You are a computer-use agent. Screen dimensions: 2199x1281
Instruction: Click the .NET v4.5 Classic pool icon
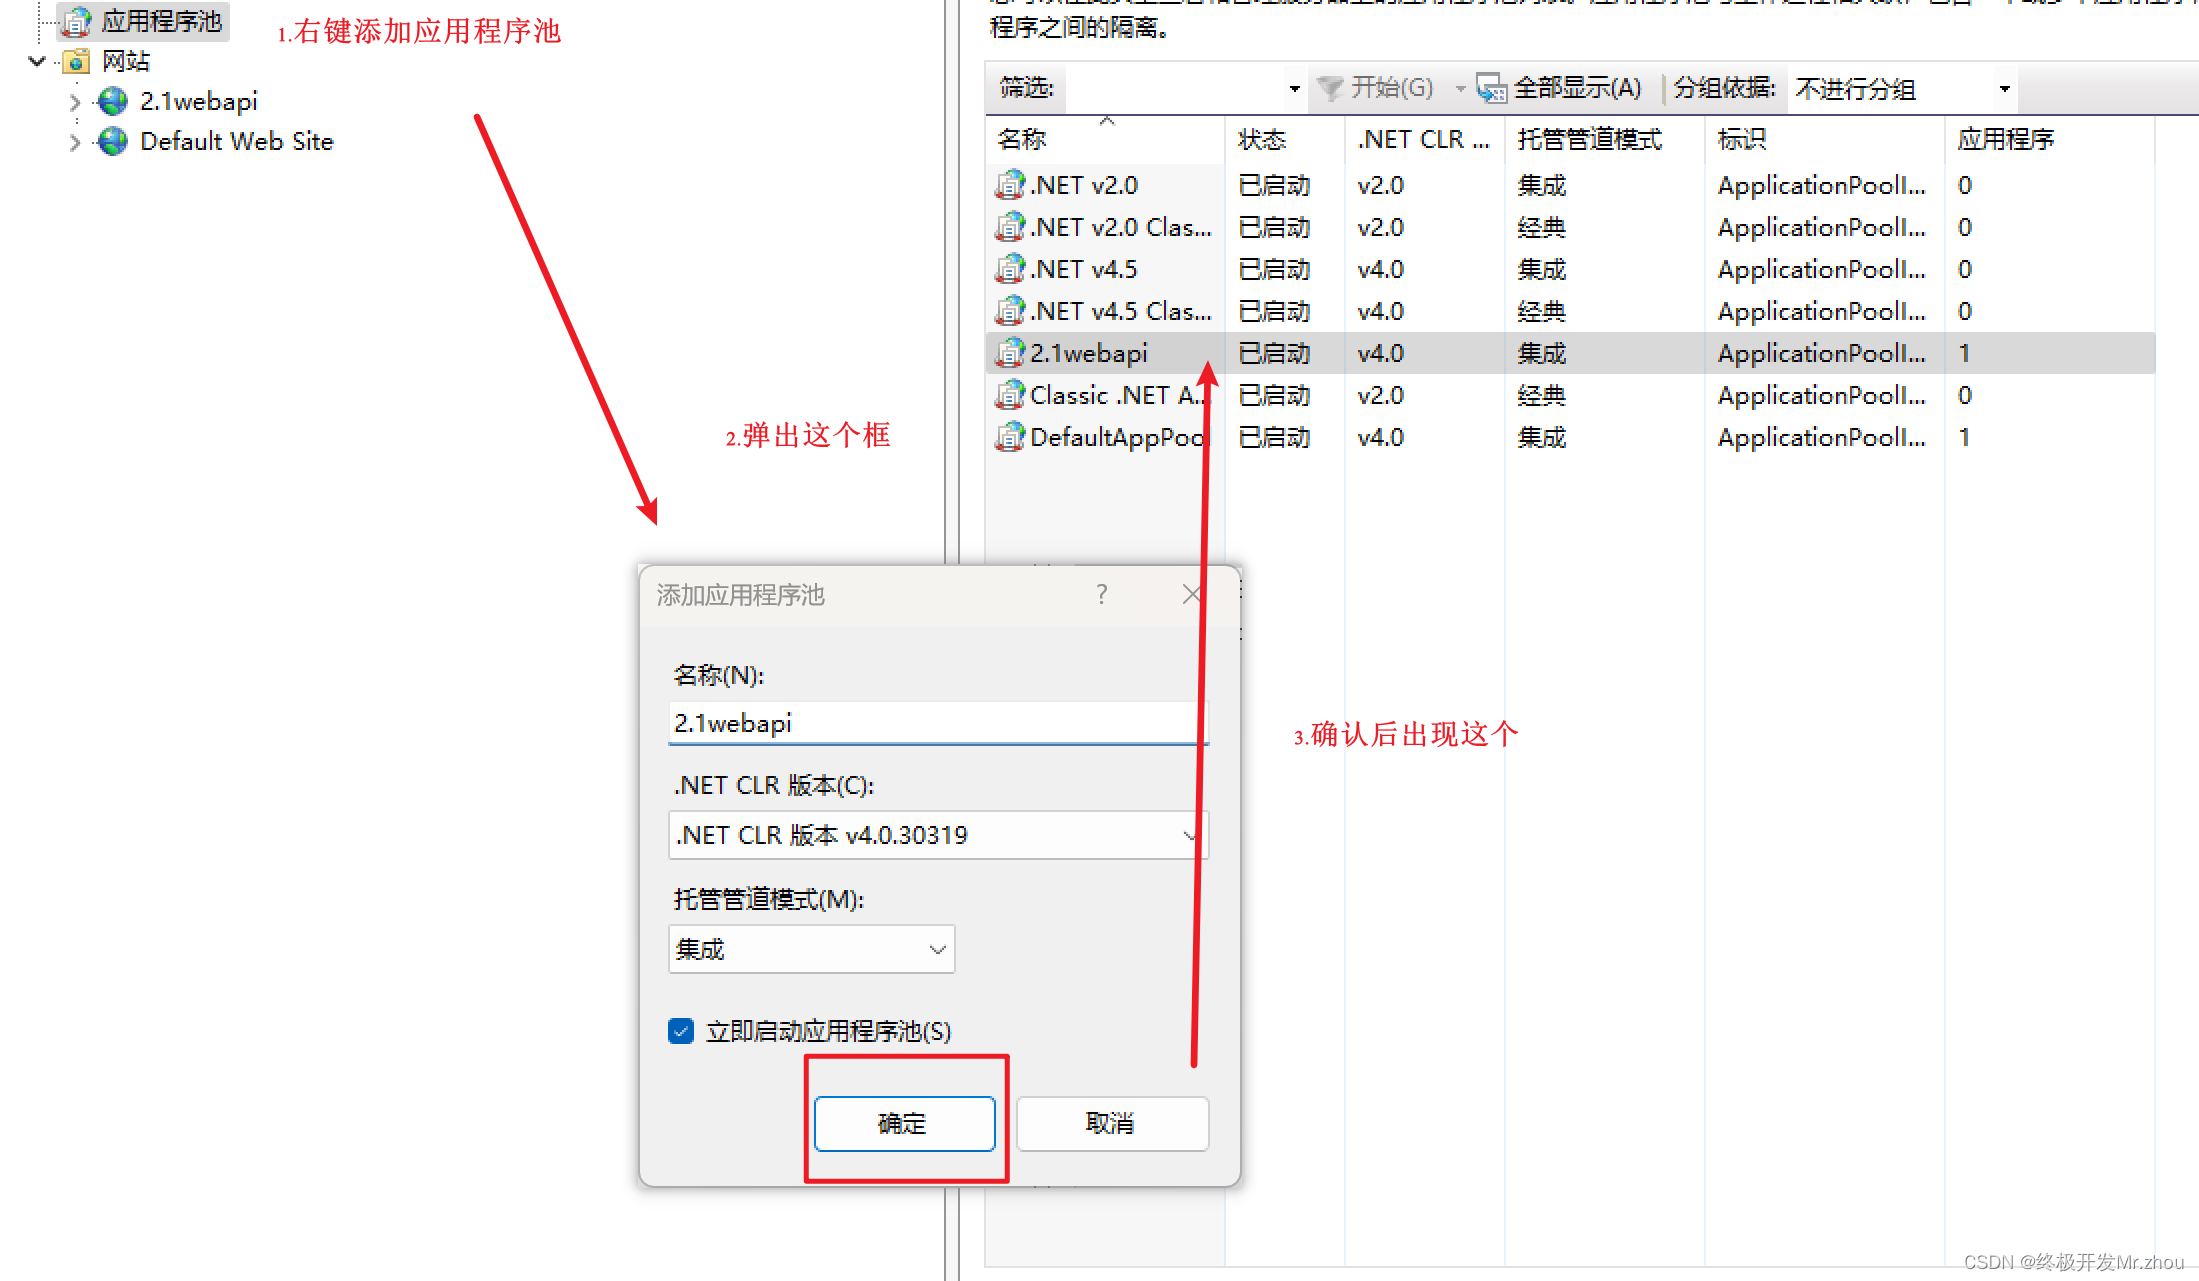pos(1010,311)
